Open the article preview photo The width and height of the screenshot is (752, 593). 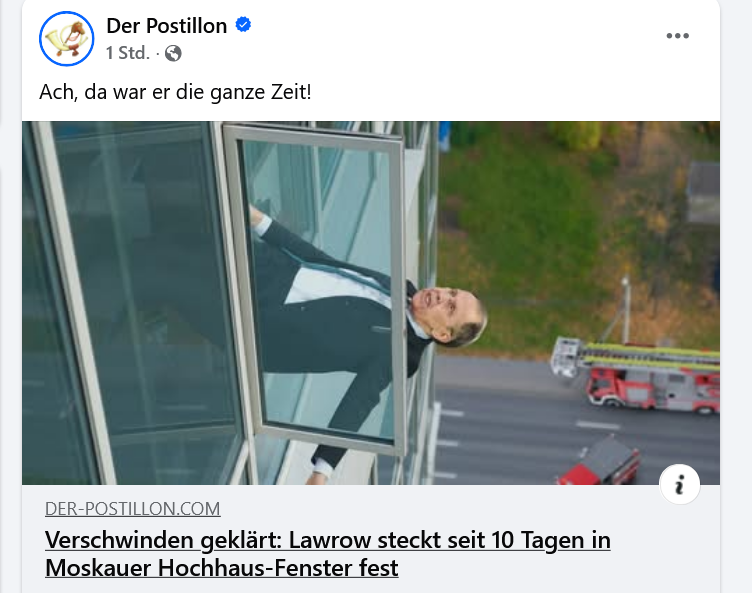pyautogui.click(x=371, y=303)
